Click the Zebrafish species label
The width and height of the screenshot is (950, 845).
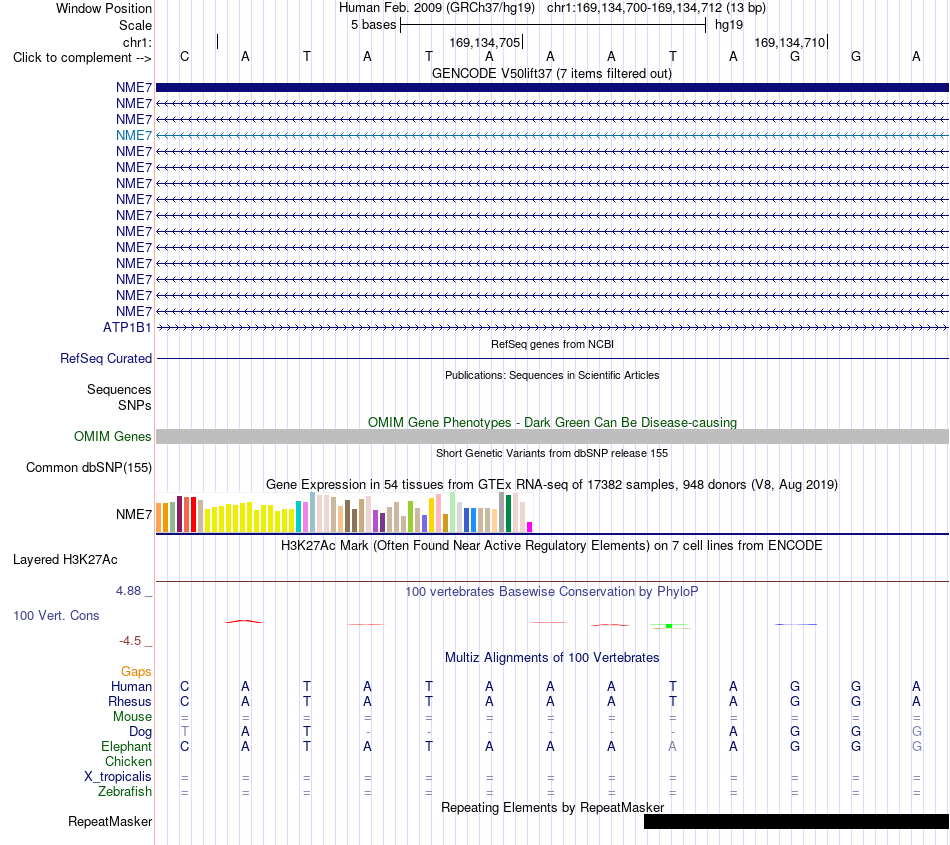pyautogui.click(x=125, y=791)
